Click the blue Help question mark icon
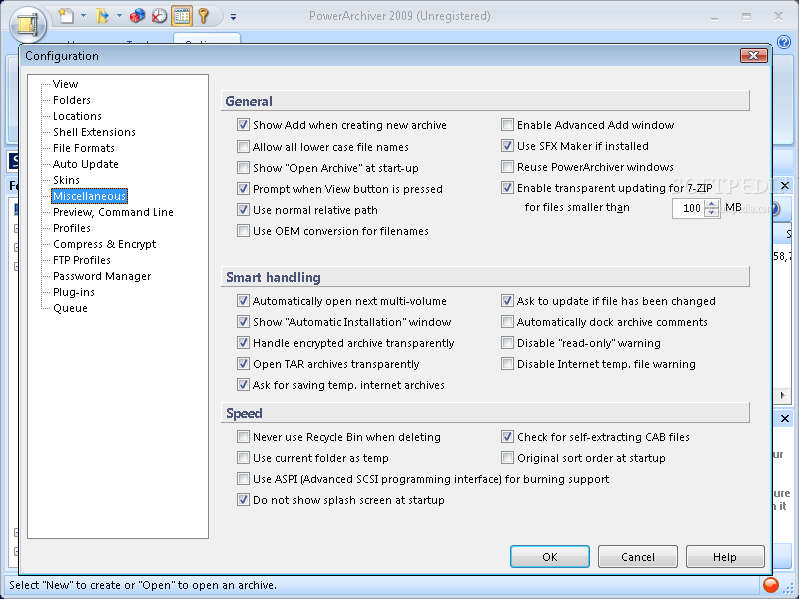This screenshot has height=599, width=799. coord(784,42)
